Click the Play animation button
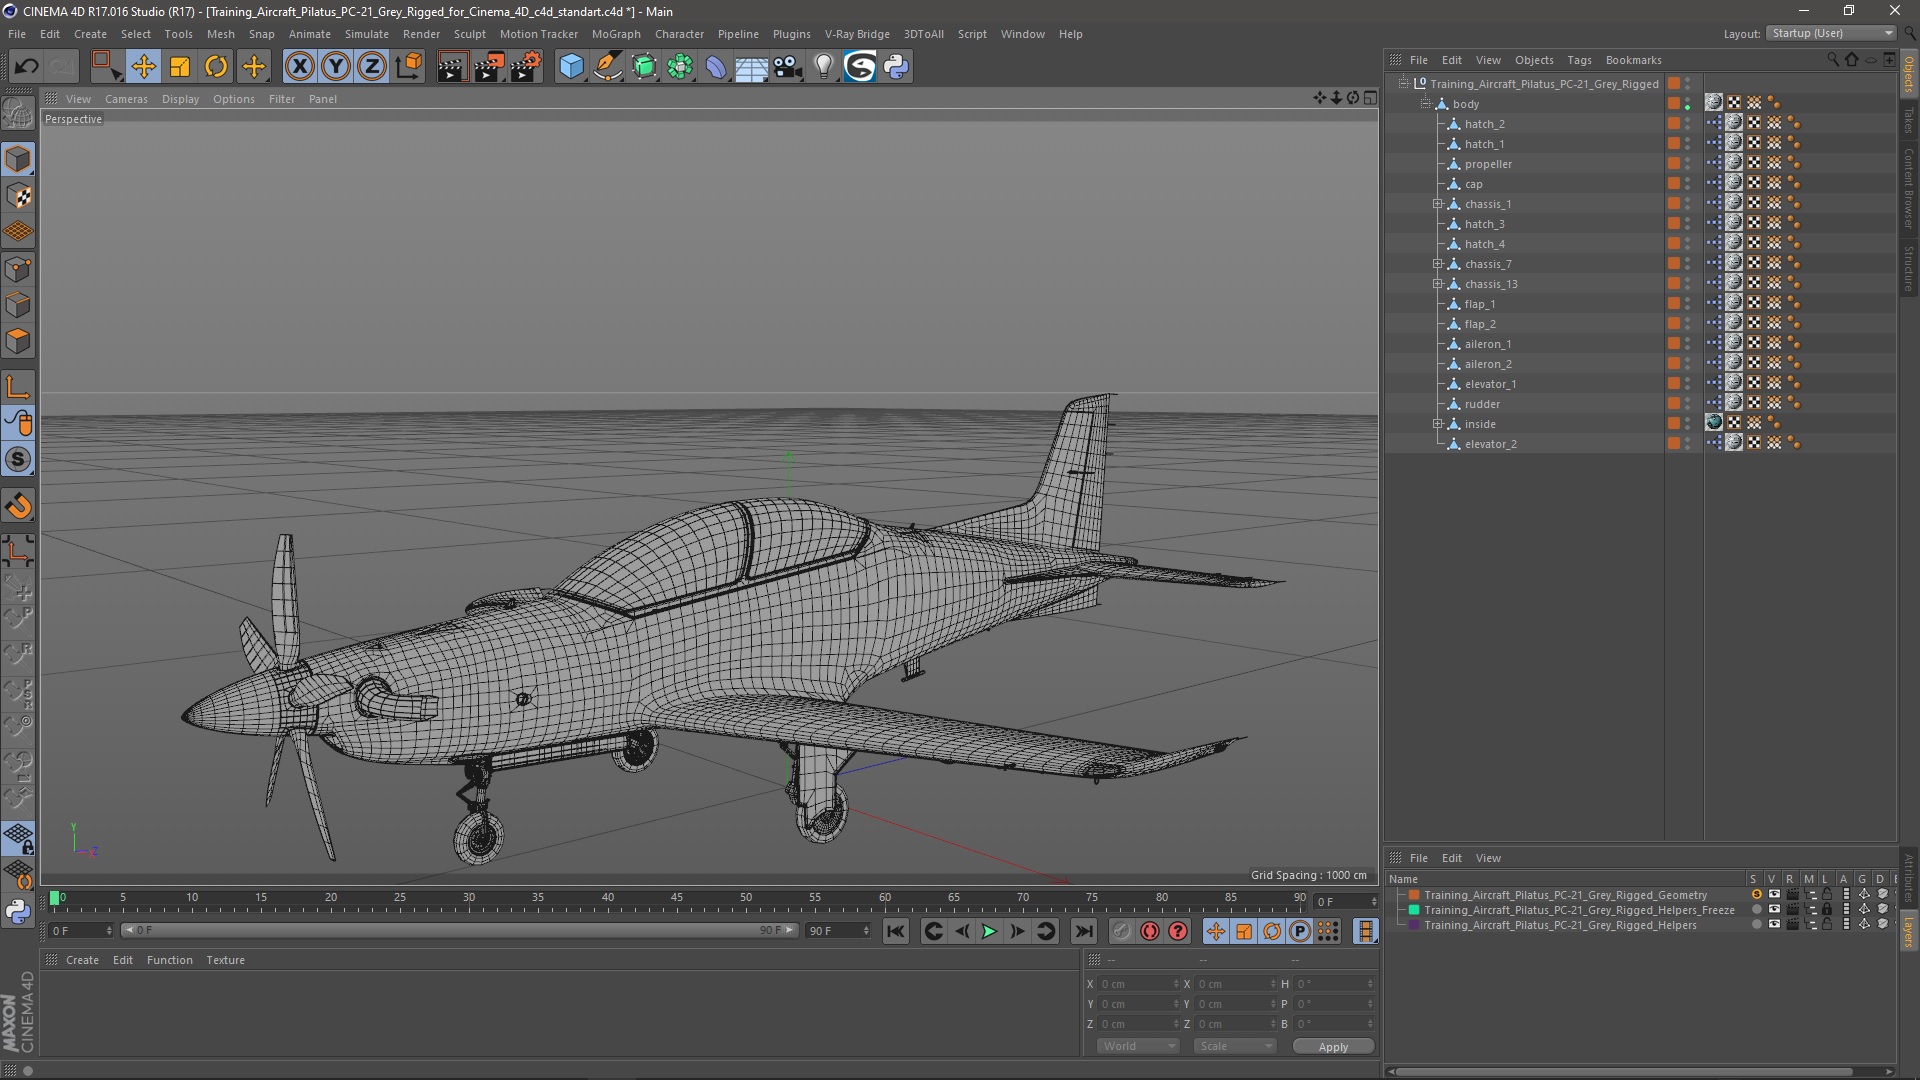Viewport: 1920px width, 1080px height. point(989,932)
